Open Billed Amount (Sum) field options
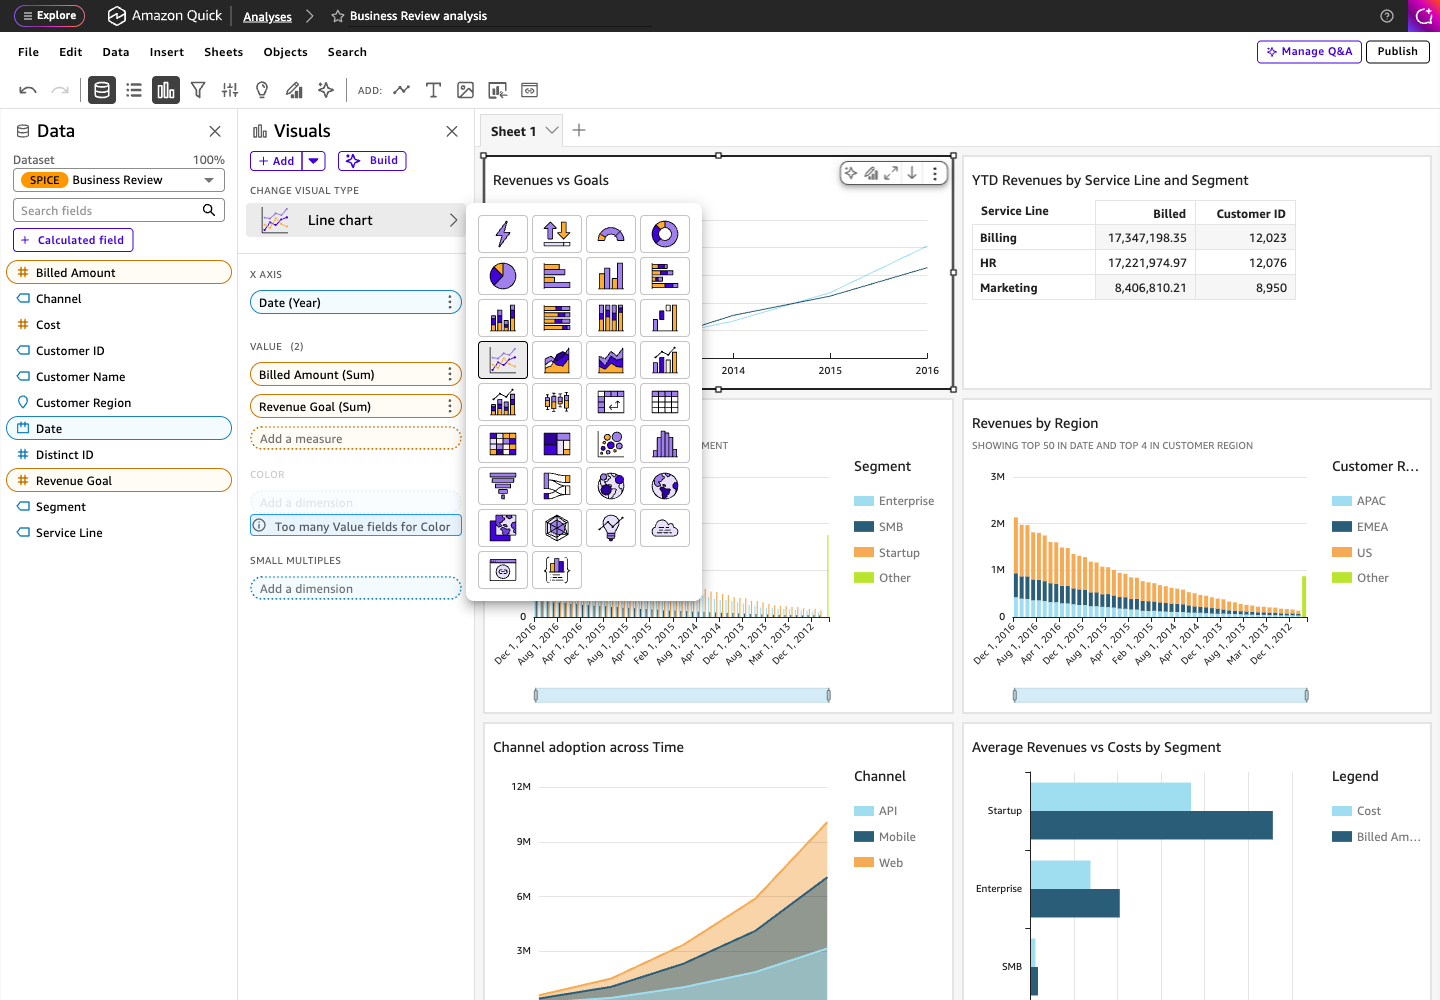Screen dimensions: 1440x1000 point(450,374)
